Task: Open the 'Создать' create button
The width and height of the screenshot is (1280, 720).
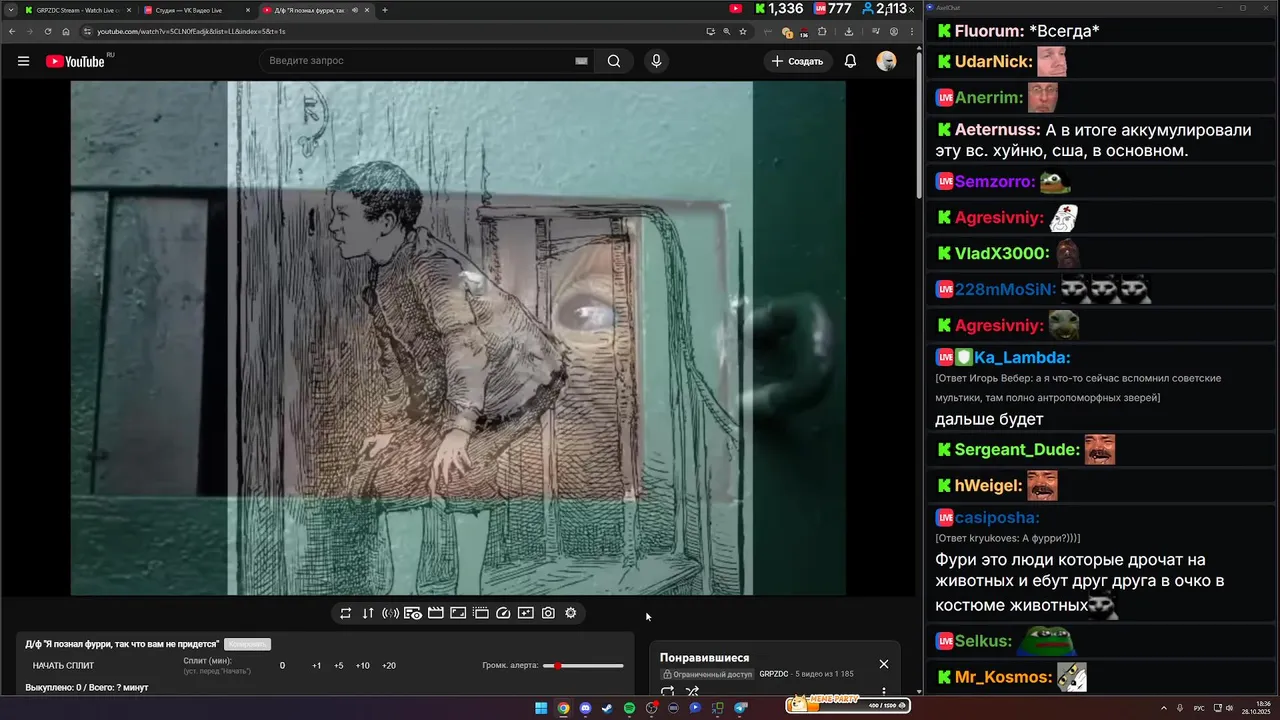Action: coord(797,61)
